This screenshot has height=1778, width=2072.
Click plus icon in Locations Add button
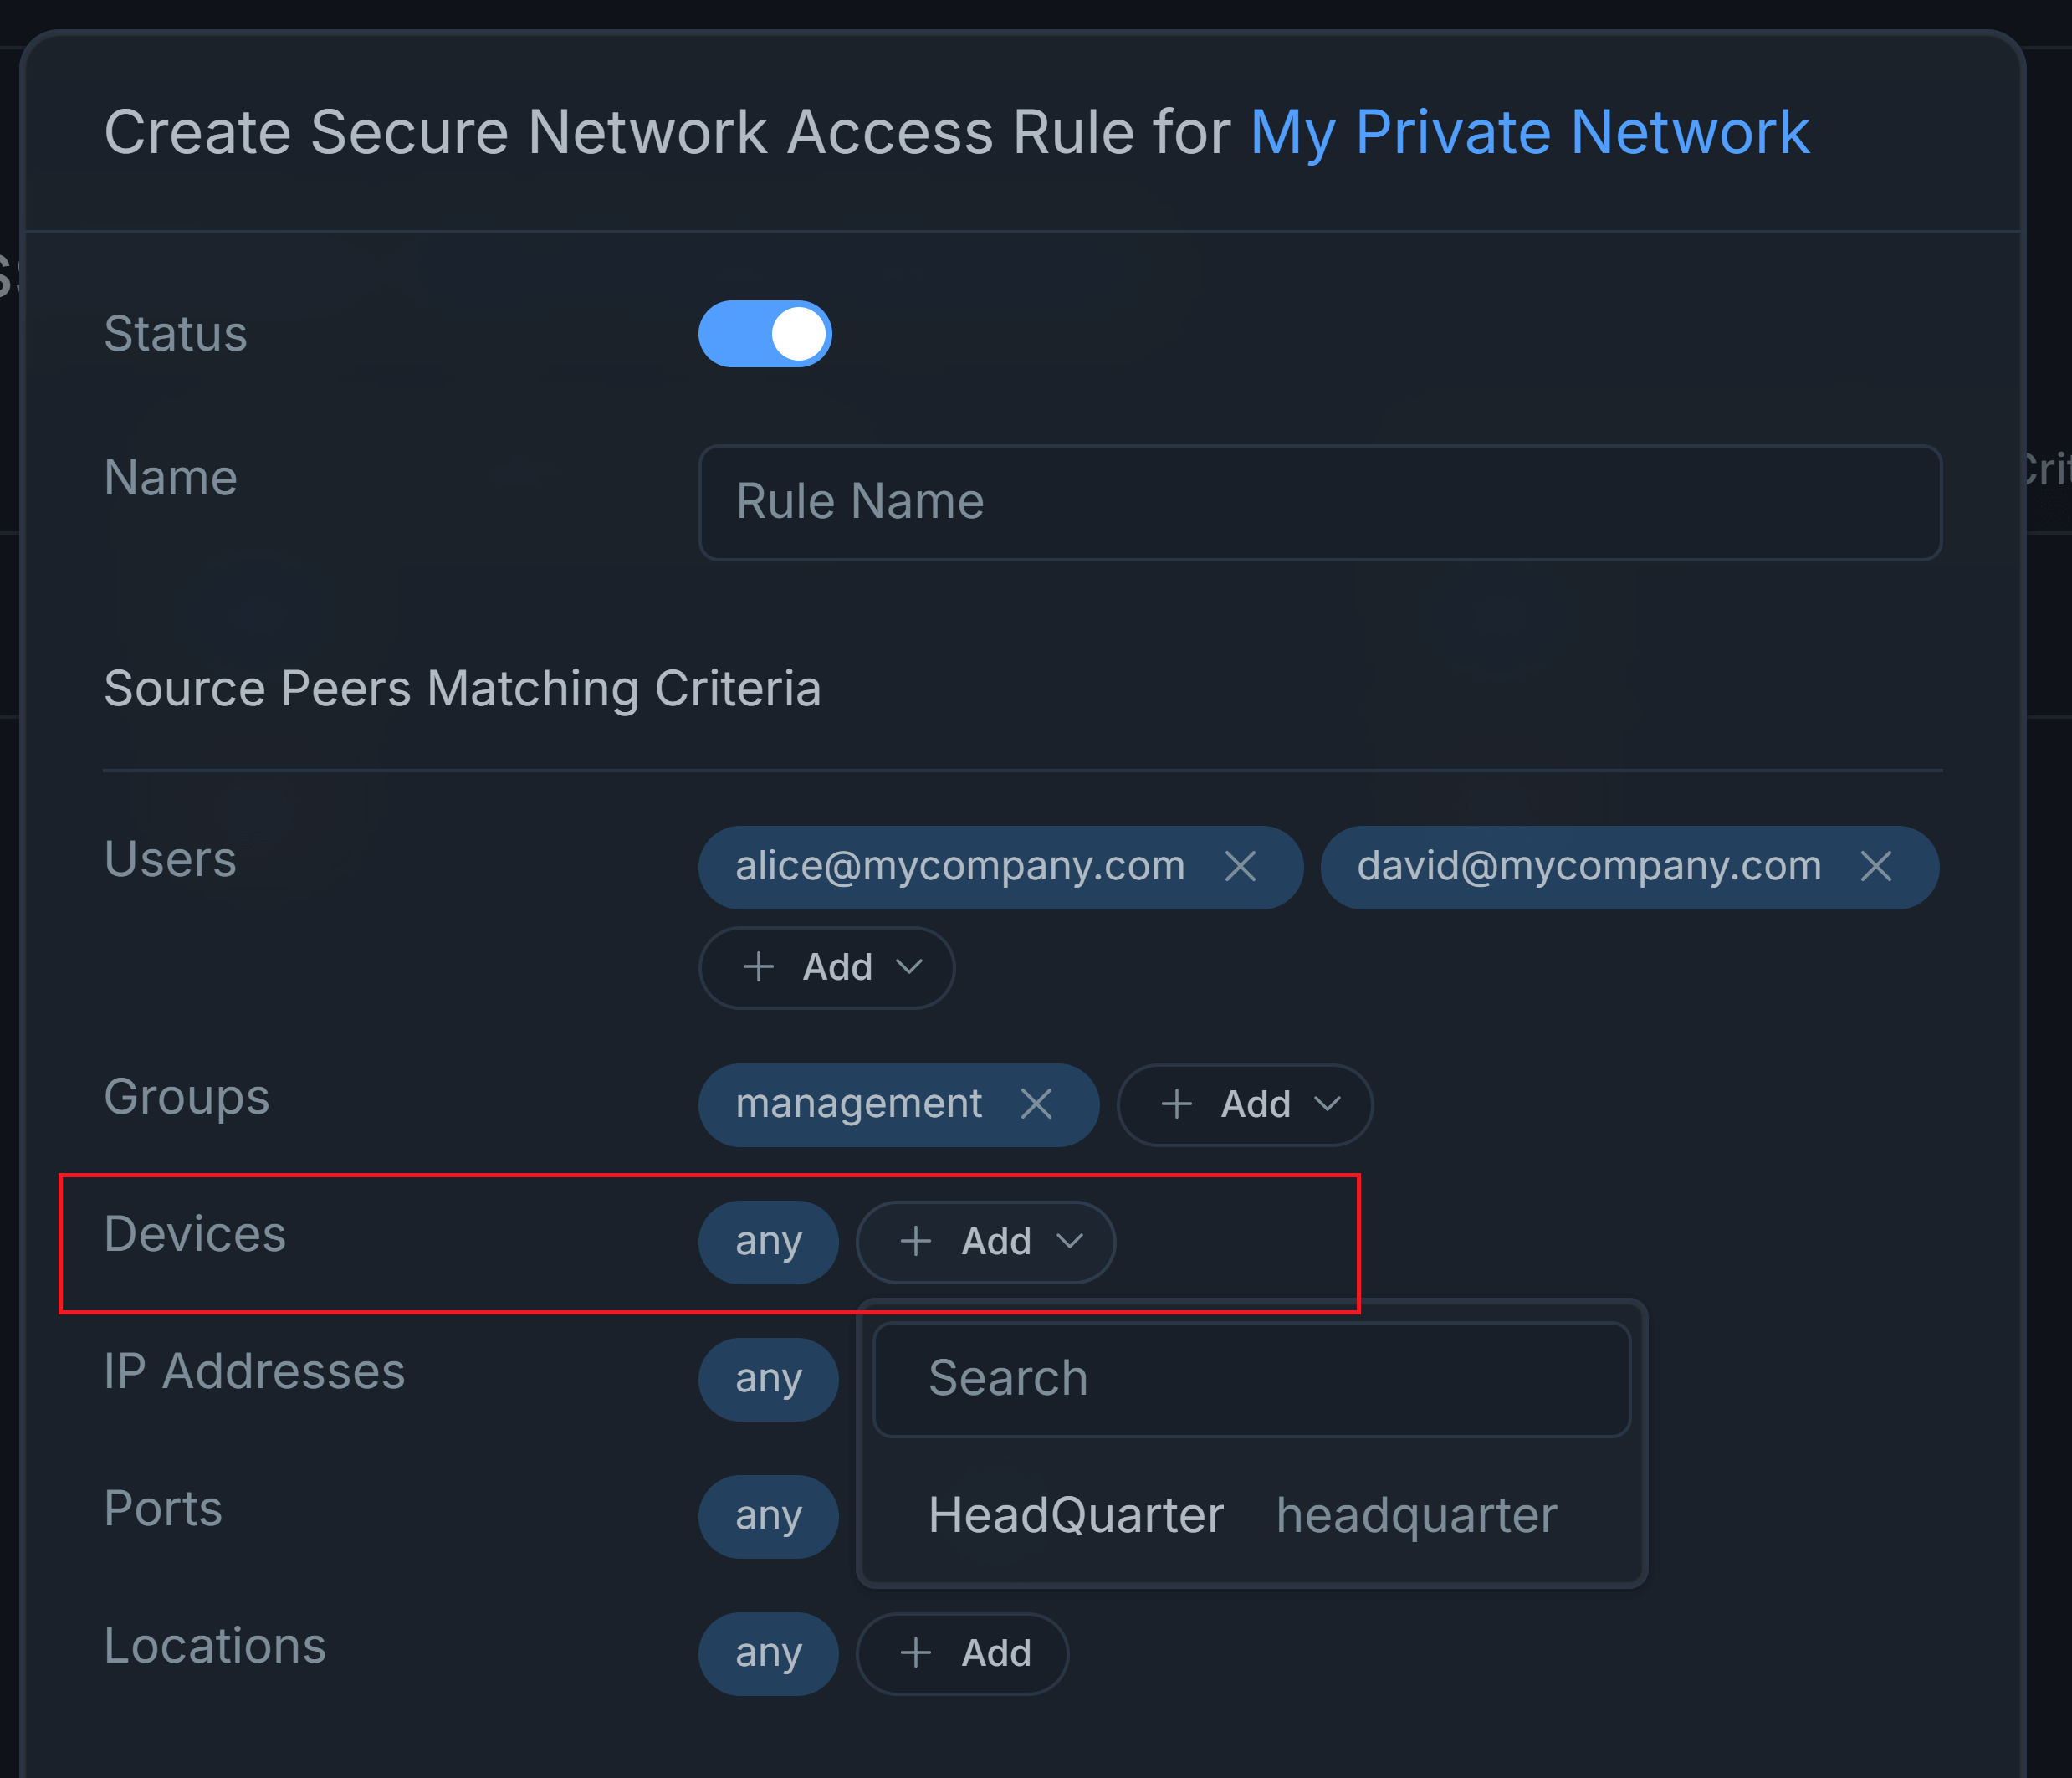[x=916, y=1653]
